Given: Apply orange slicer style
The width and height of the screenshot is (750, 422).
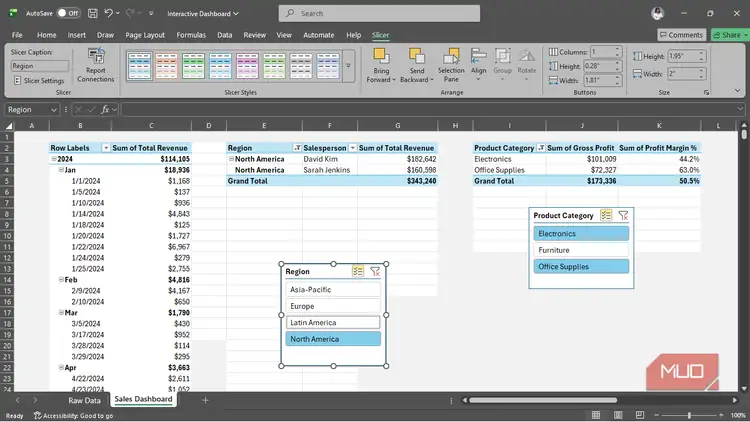Looking at the screenshot, I should pos(166,66).
